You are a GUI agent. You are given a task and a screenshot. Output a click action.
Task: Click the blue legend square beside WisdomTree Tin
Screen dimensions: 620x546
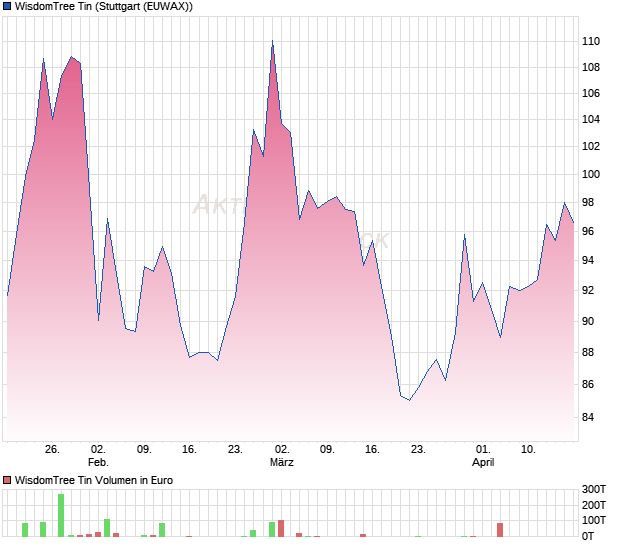[x=7, y=7]
